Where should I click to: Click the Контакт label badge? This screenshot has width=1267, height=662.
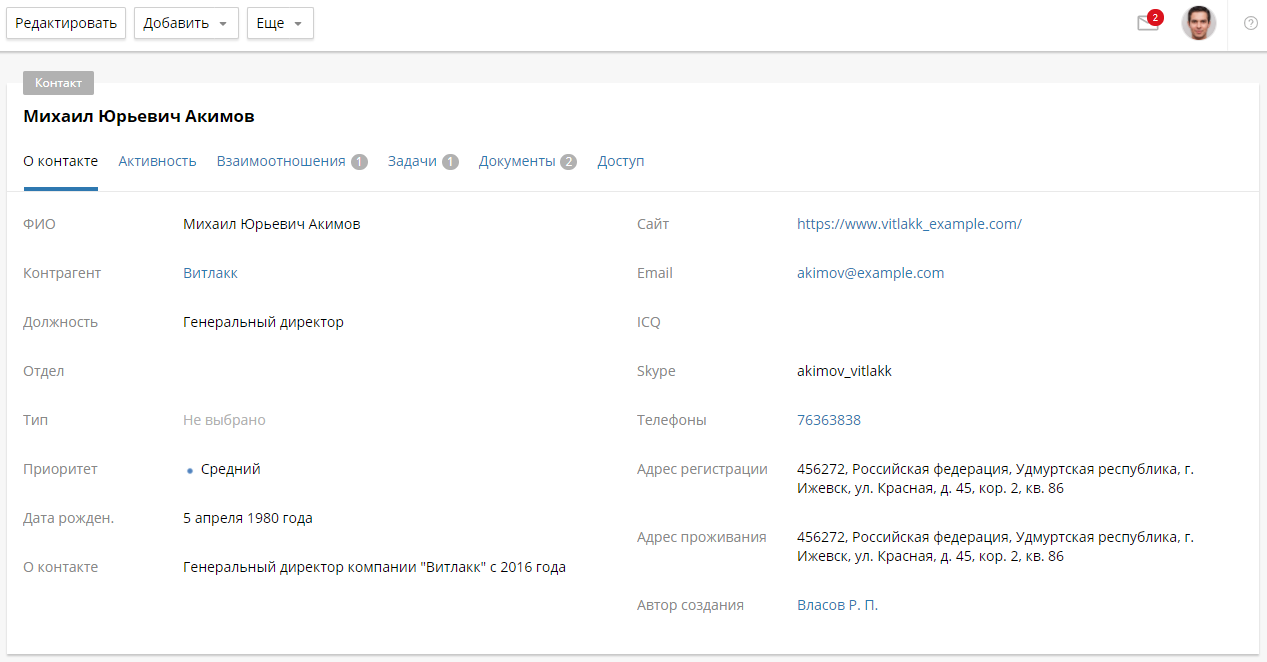58,83
